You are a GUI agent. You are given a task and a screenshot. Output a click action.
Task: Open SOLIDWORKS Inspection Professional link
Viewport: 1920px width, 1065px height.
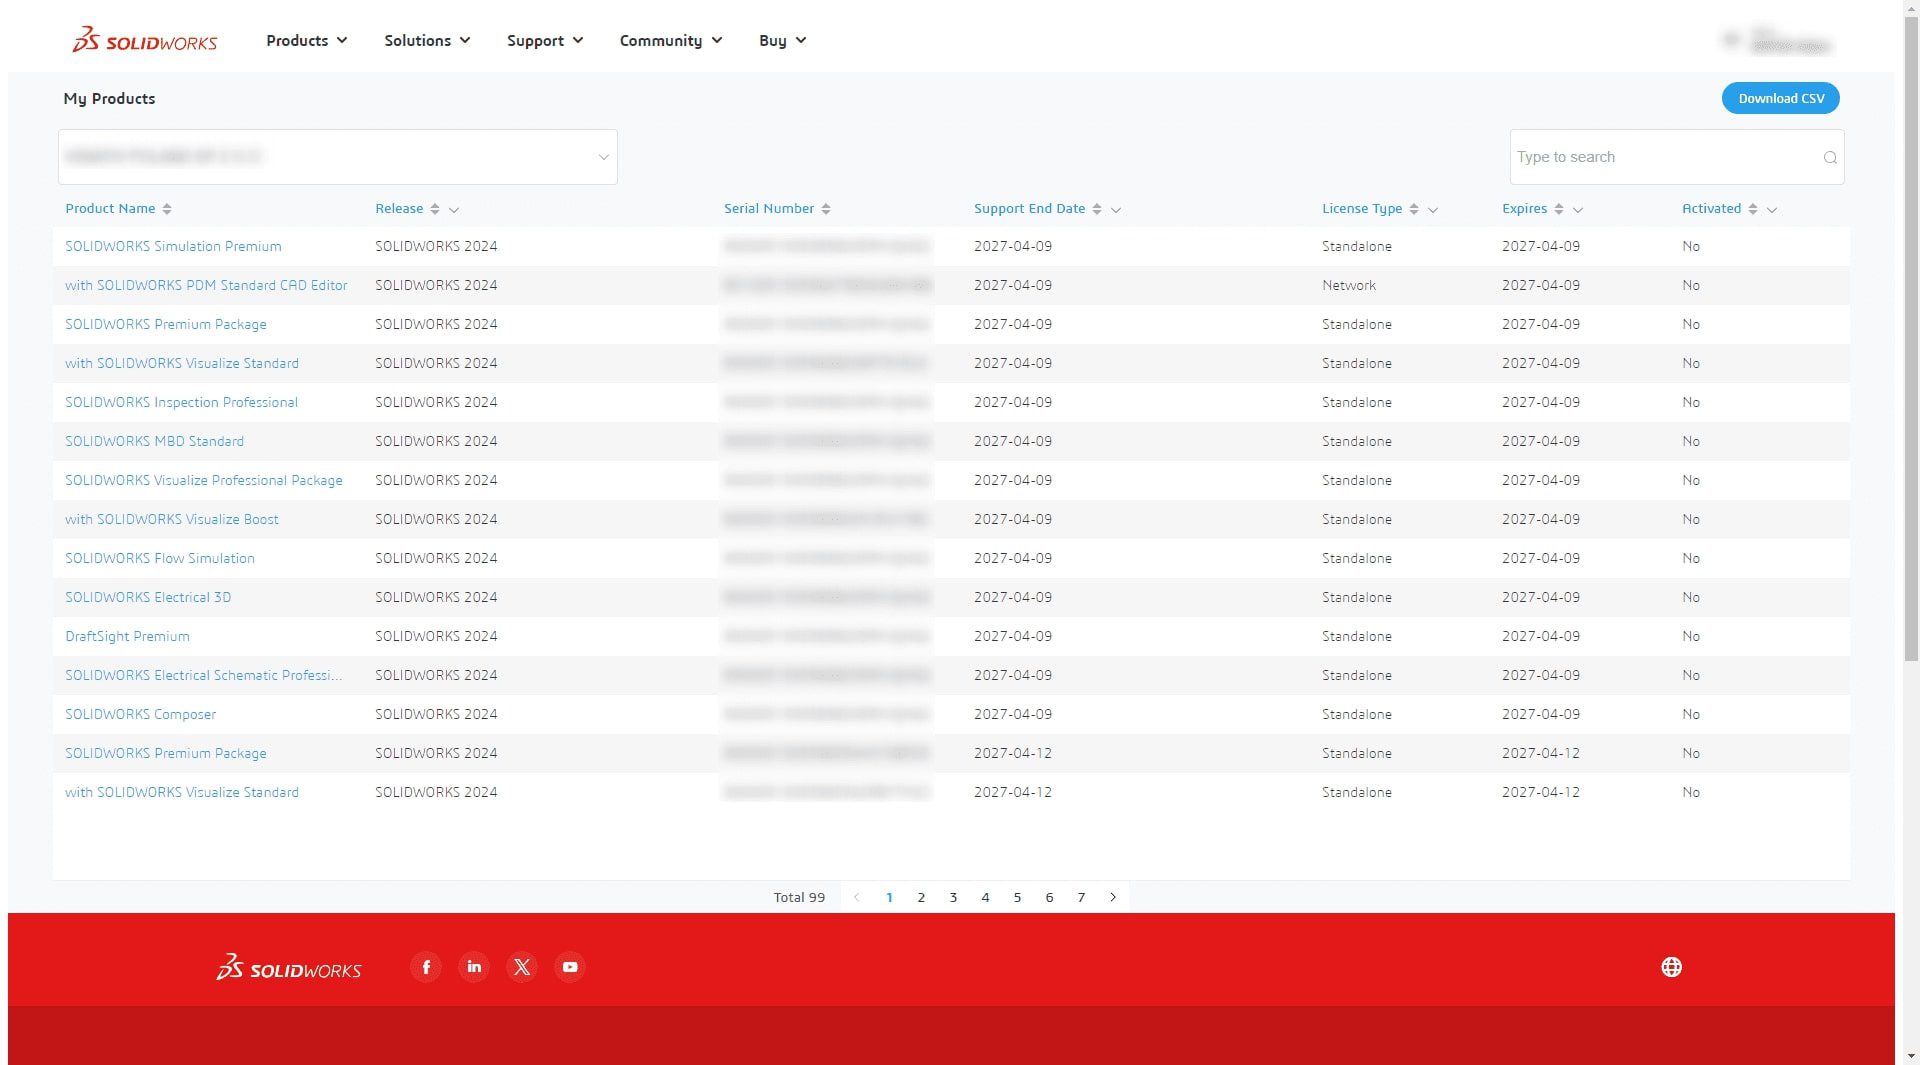[x=181, y=402]
